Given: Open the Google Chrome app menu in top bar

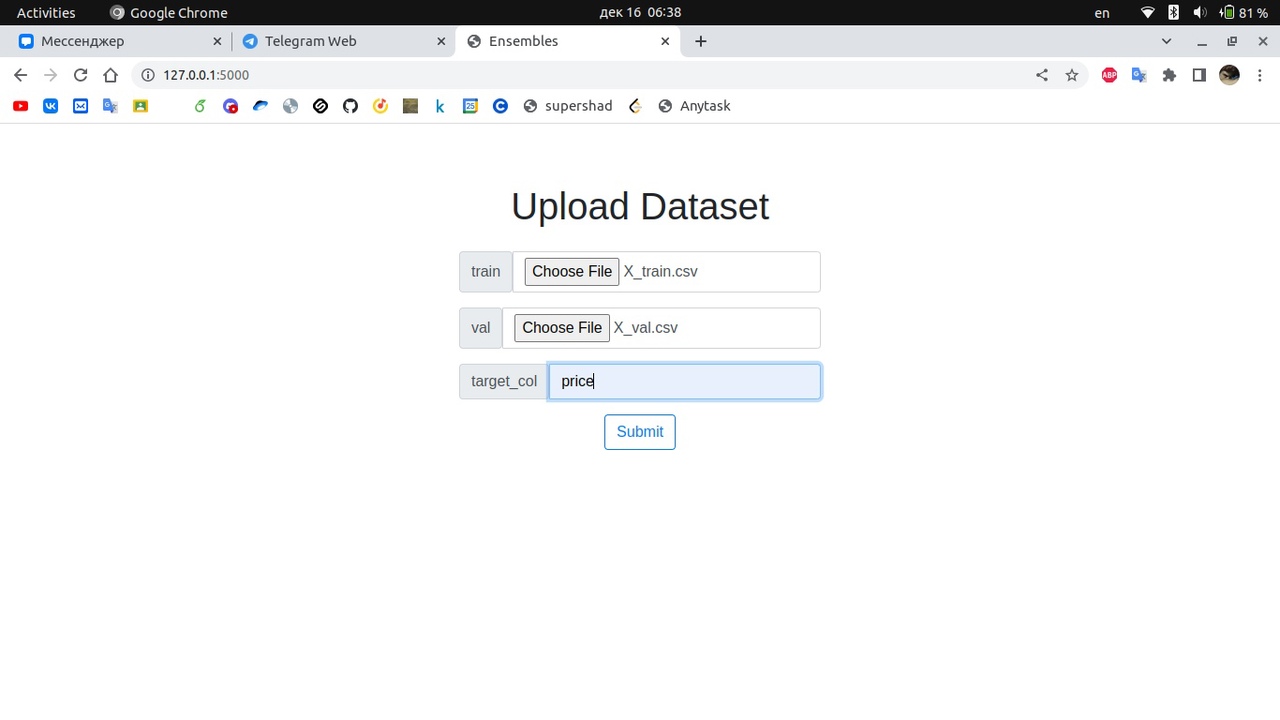Looking at the screenshot, I should click(x=169, y=13).
